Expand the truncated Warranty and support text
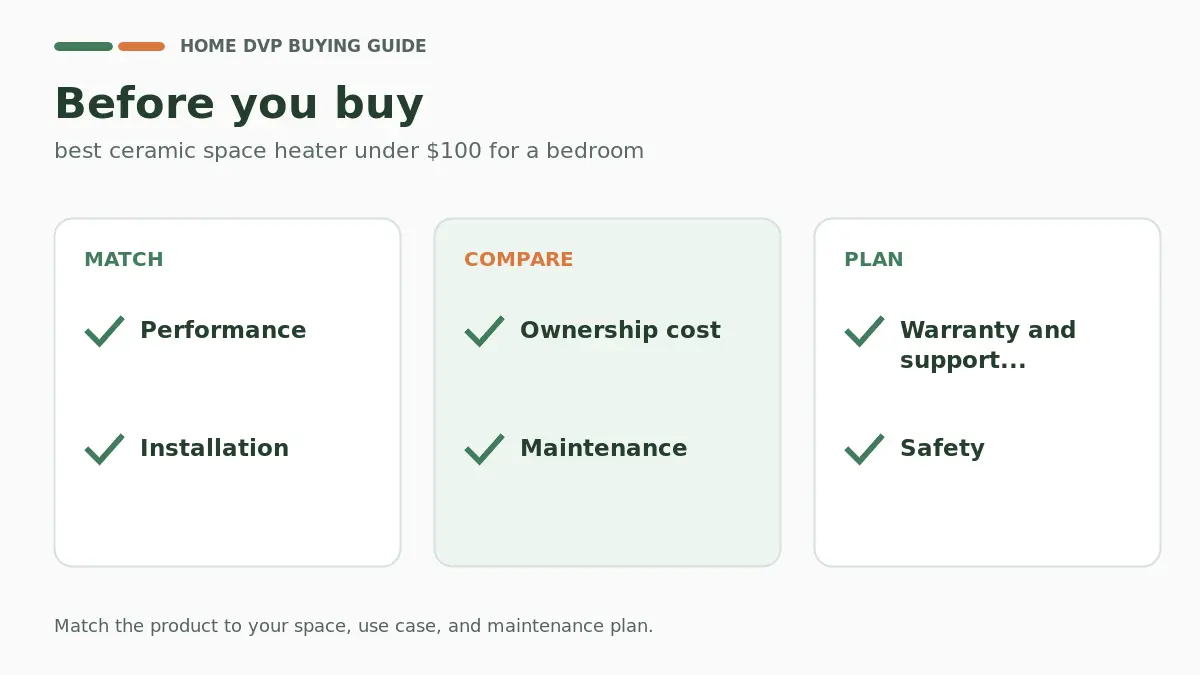1200x675 pixels. (x=988, y=346)
